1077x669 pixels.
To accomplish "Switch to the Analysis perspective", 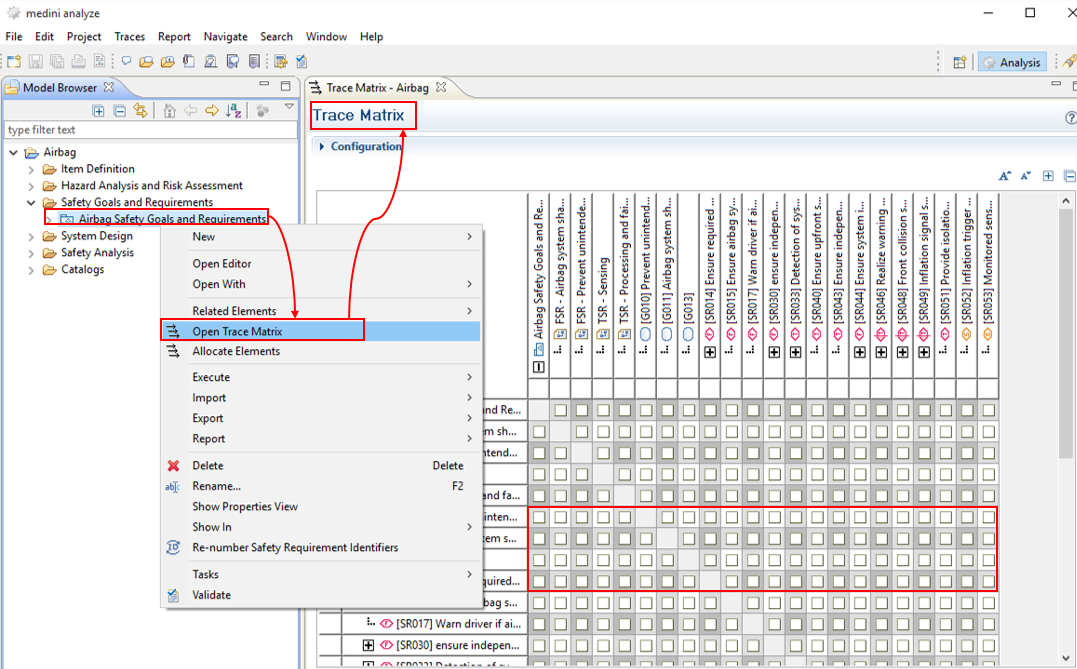I will coord(1011,62).
